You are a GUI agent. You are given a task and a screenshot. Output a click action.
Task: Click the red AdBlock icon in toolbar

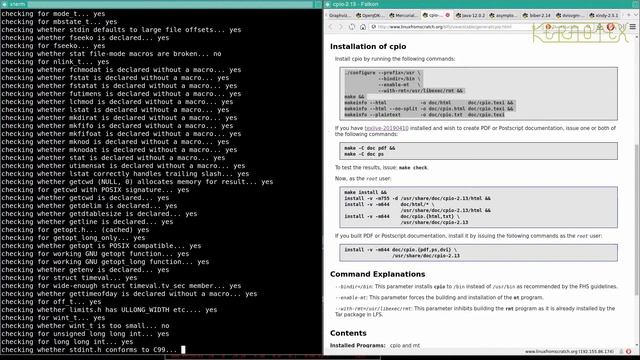click(611, 27)
